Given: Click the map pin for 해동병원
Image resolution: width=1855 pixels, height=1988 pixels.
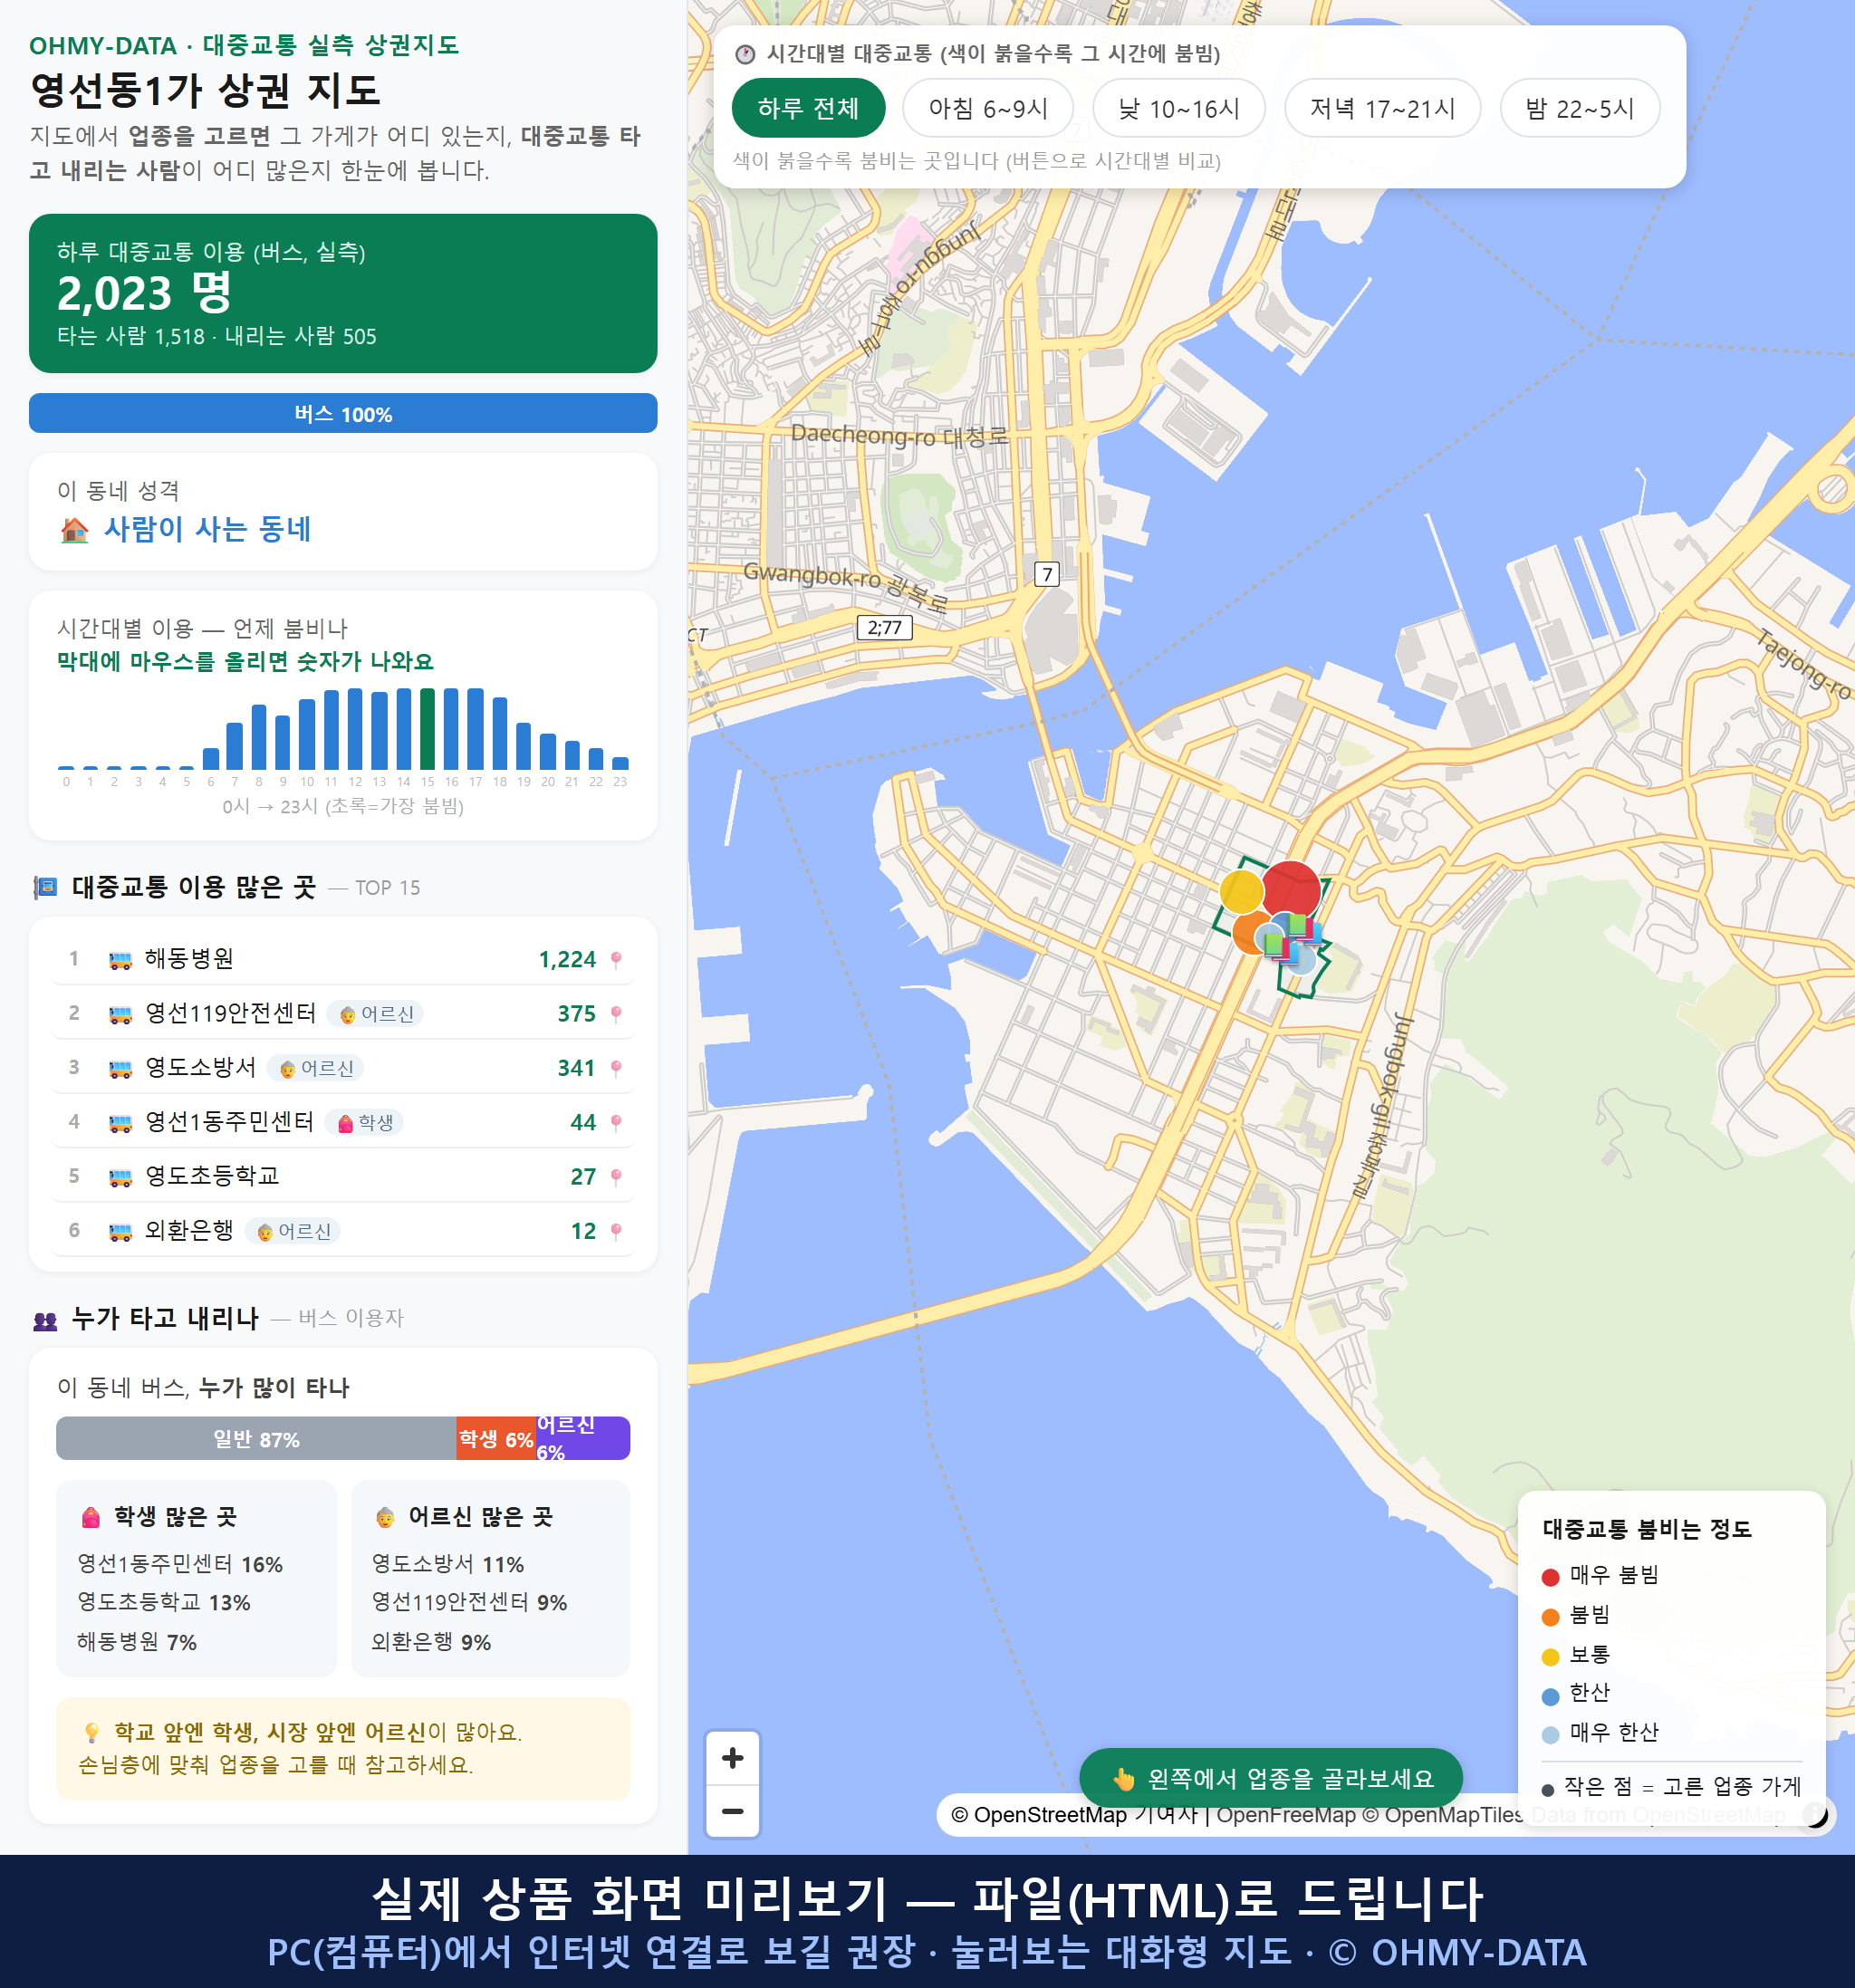Looking at the screenshot, I should (x=616, y=959).
